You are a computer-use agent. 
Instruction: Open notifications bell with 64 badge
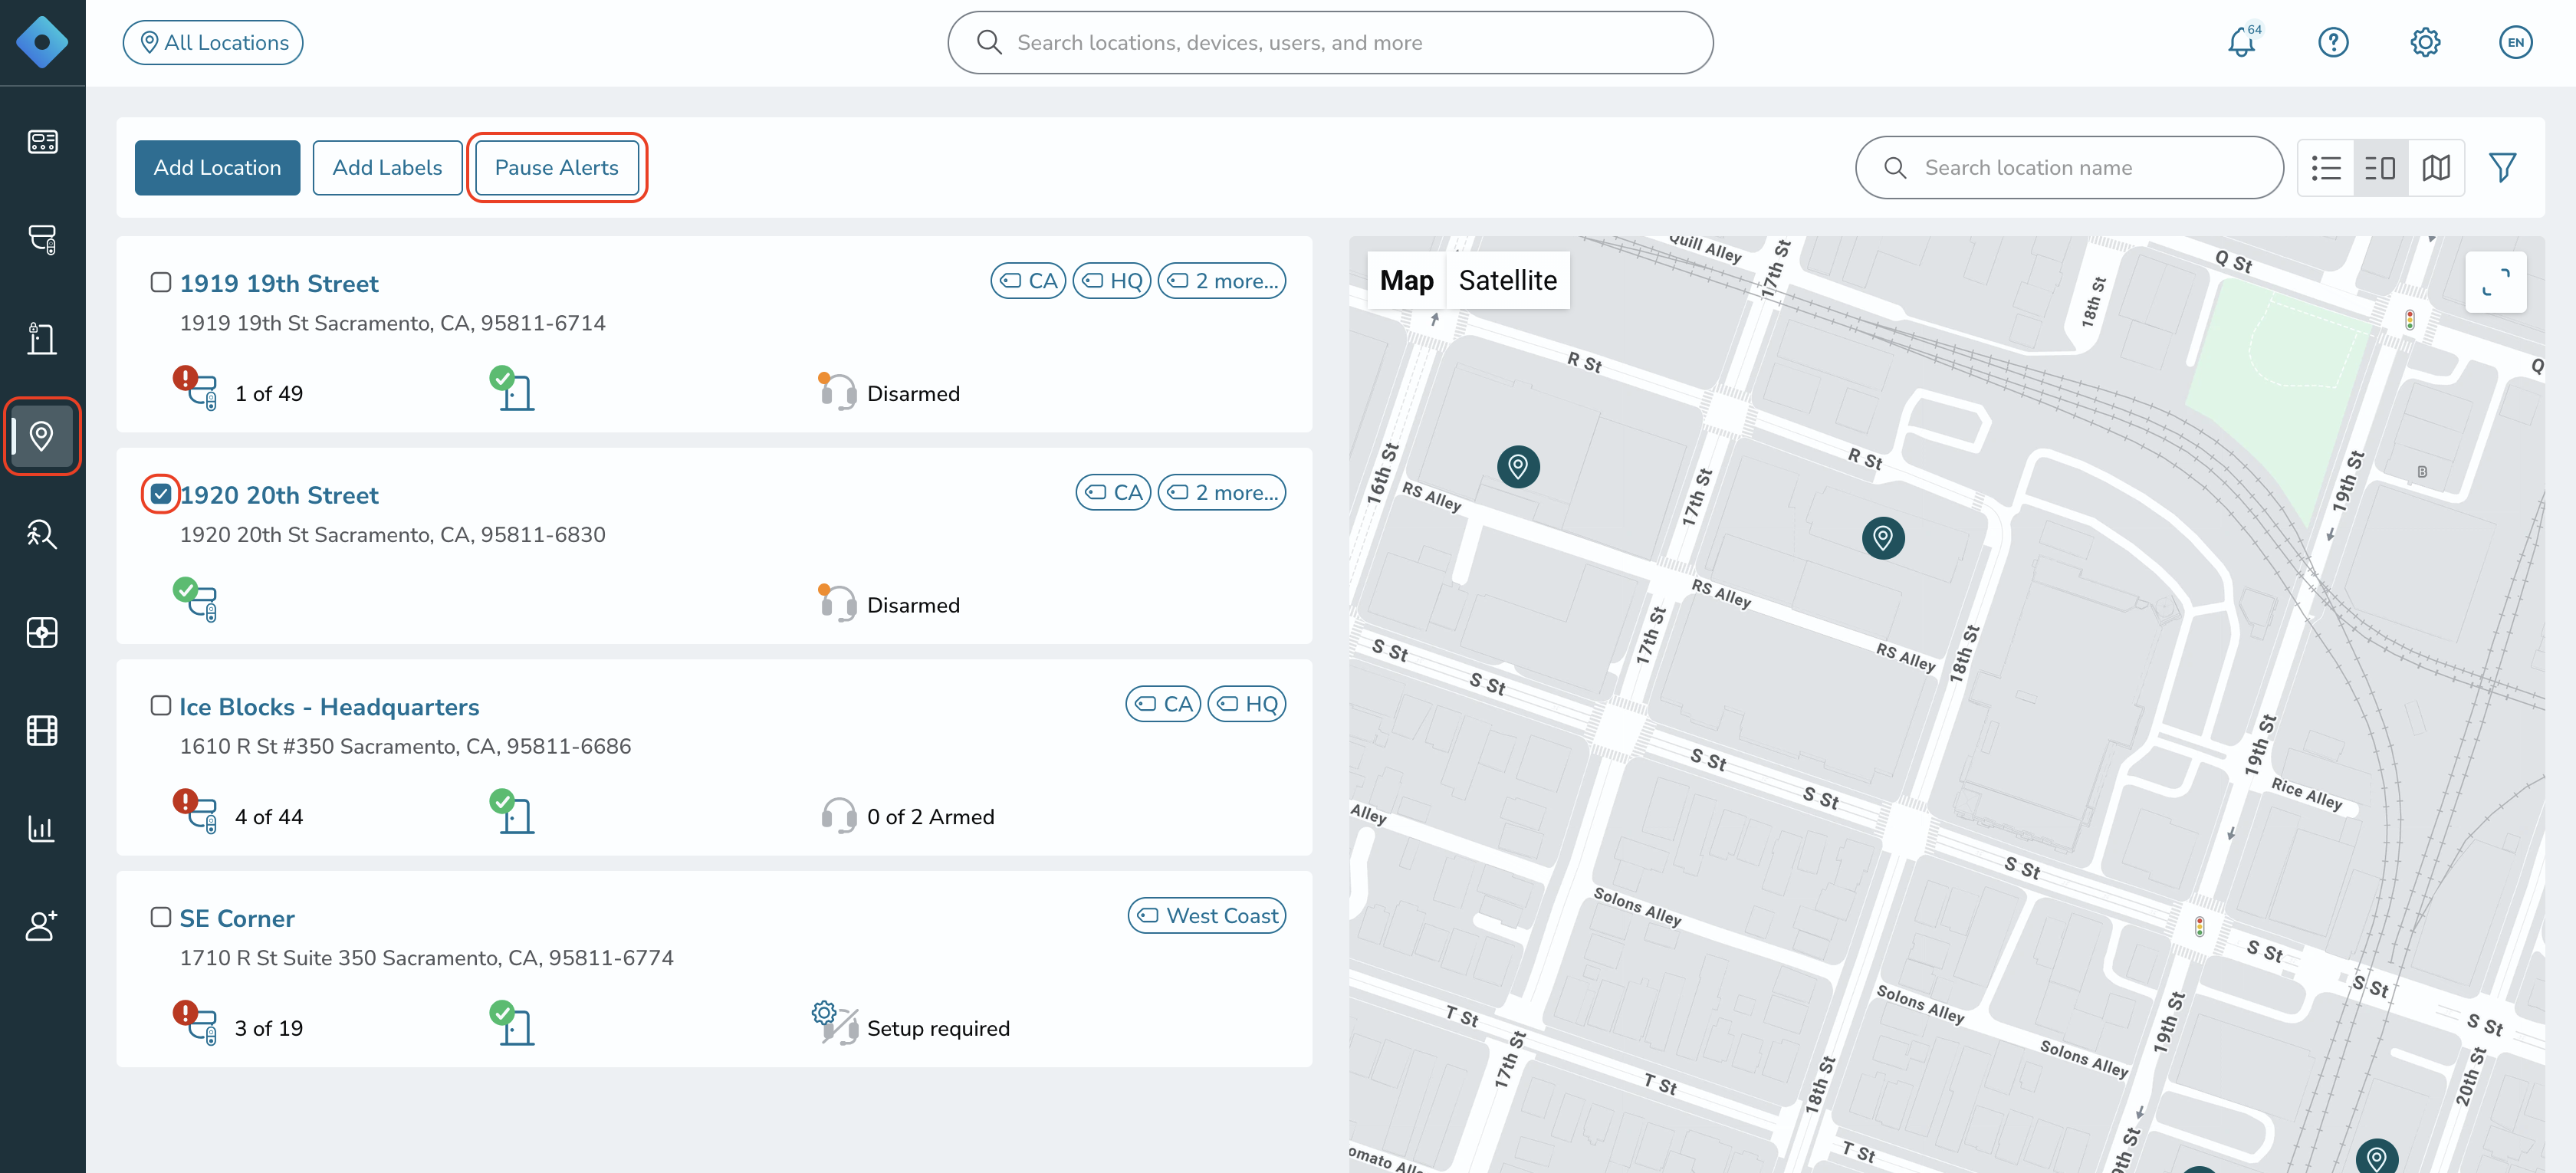(2242, 42)
